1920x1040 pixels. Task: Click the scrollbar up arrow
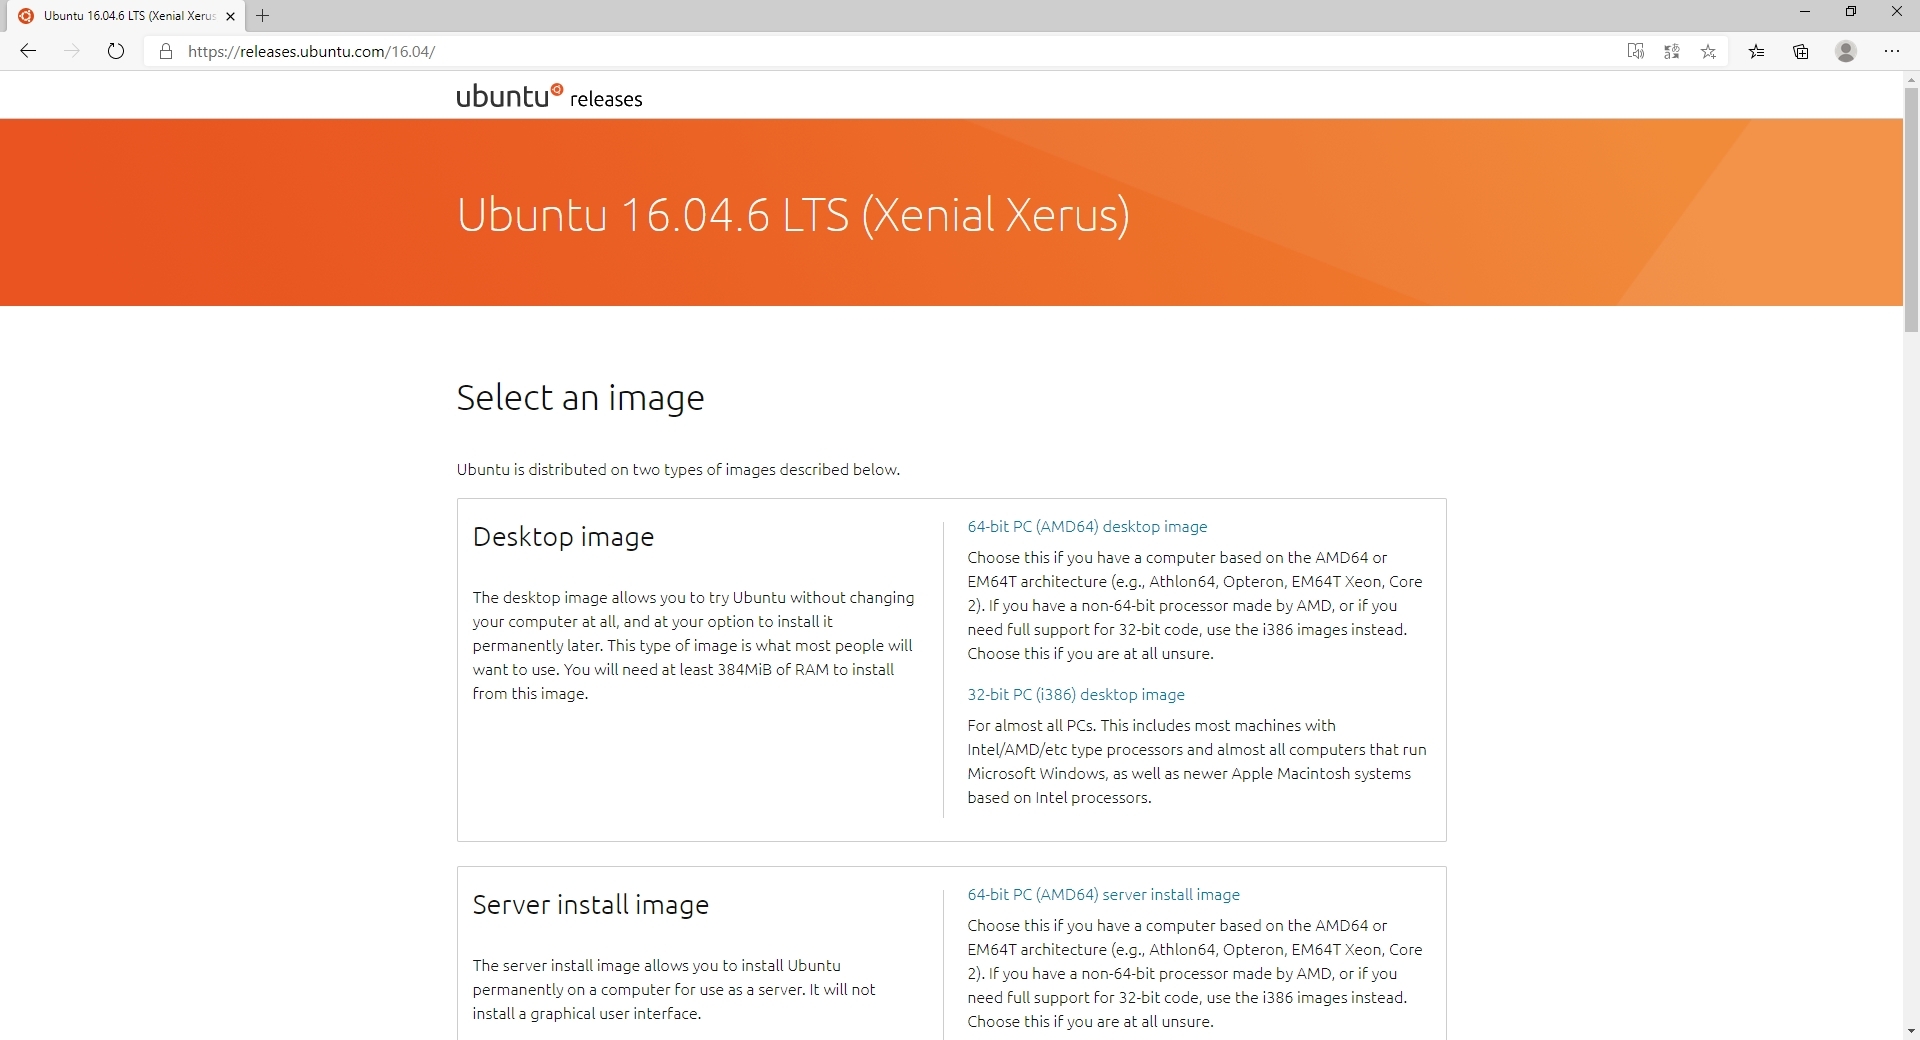1911,80
